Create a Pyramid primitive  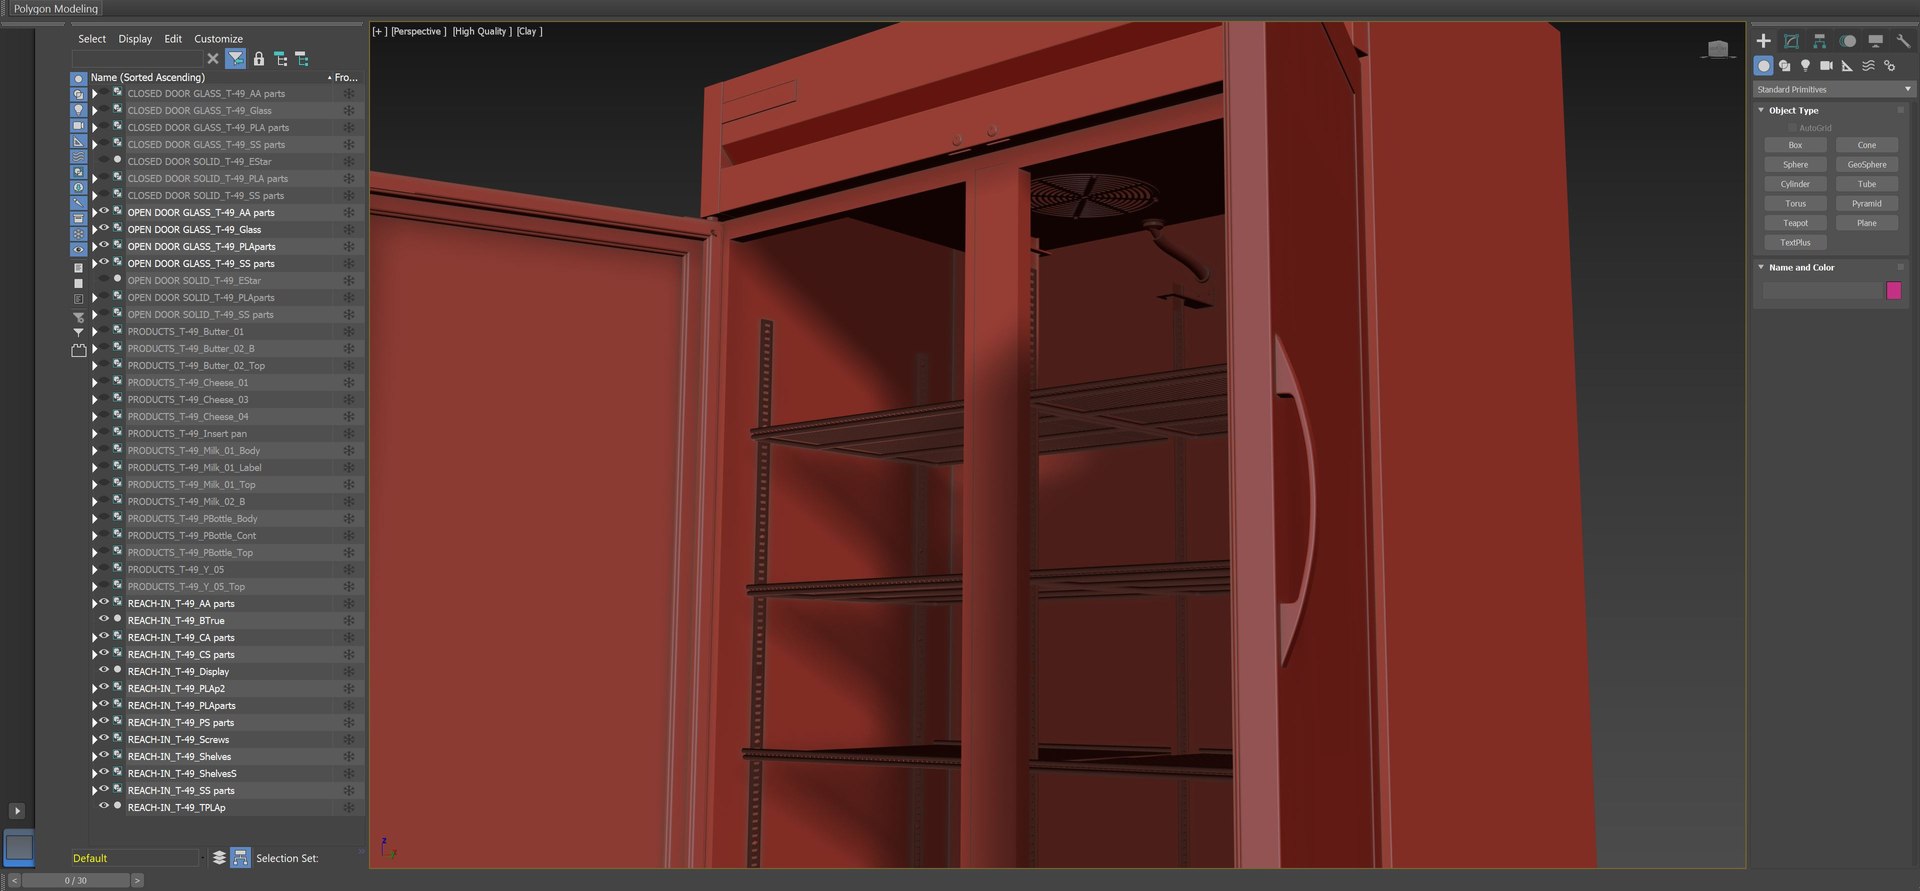click(1867, 203)
